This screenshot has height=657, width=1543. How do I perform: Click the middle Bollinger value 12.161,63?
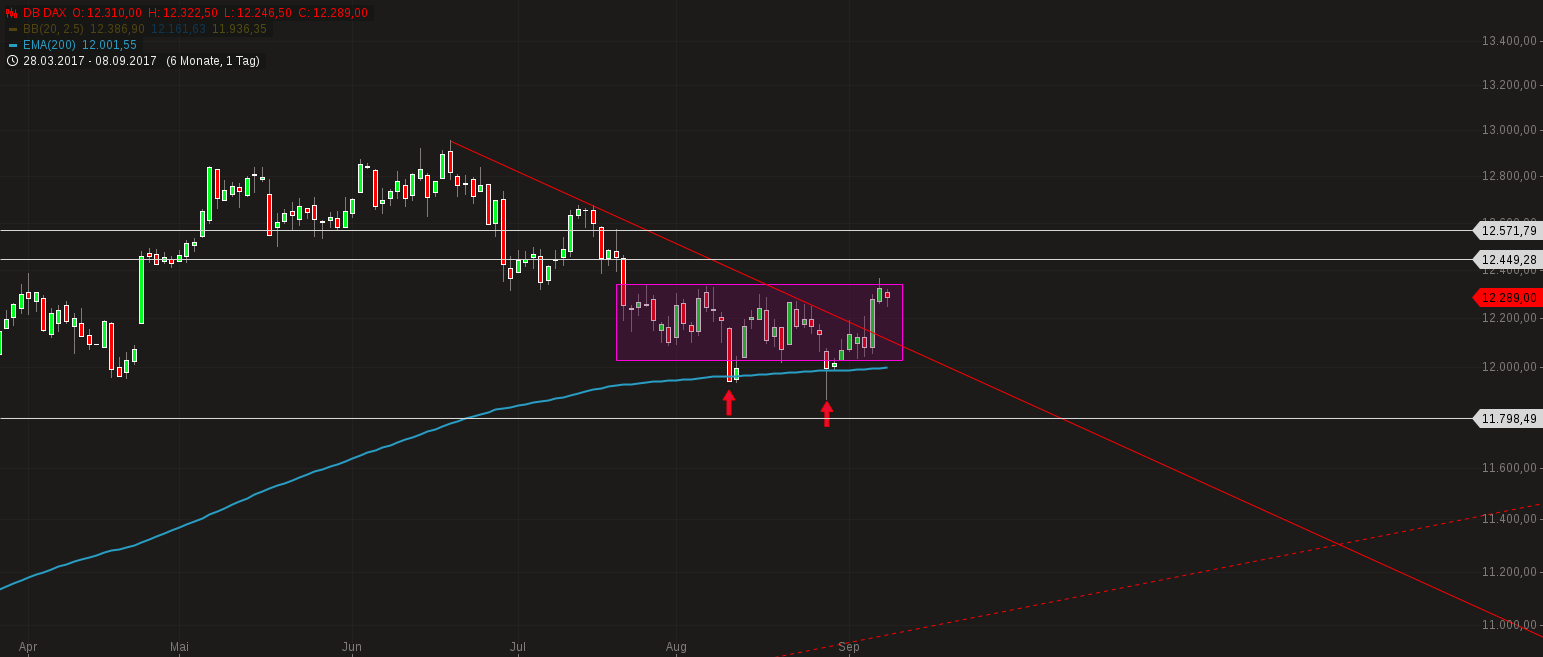pyautogui.click(x=178, y=29)
